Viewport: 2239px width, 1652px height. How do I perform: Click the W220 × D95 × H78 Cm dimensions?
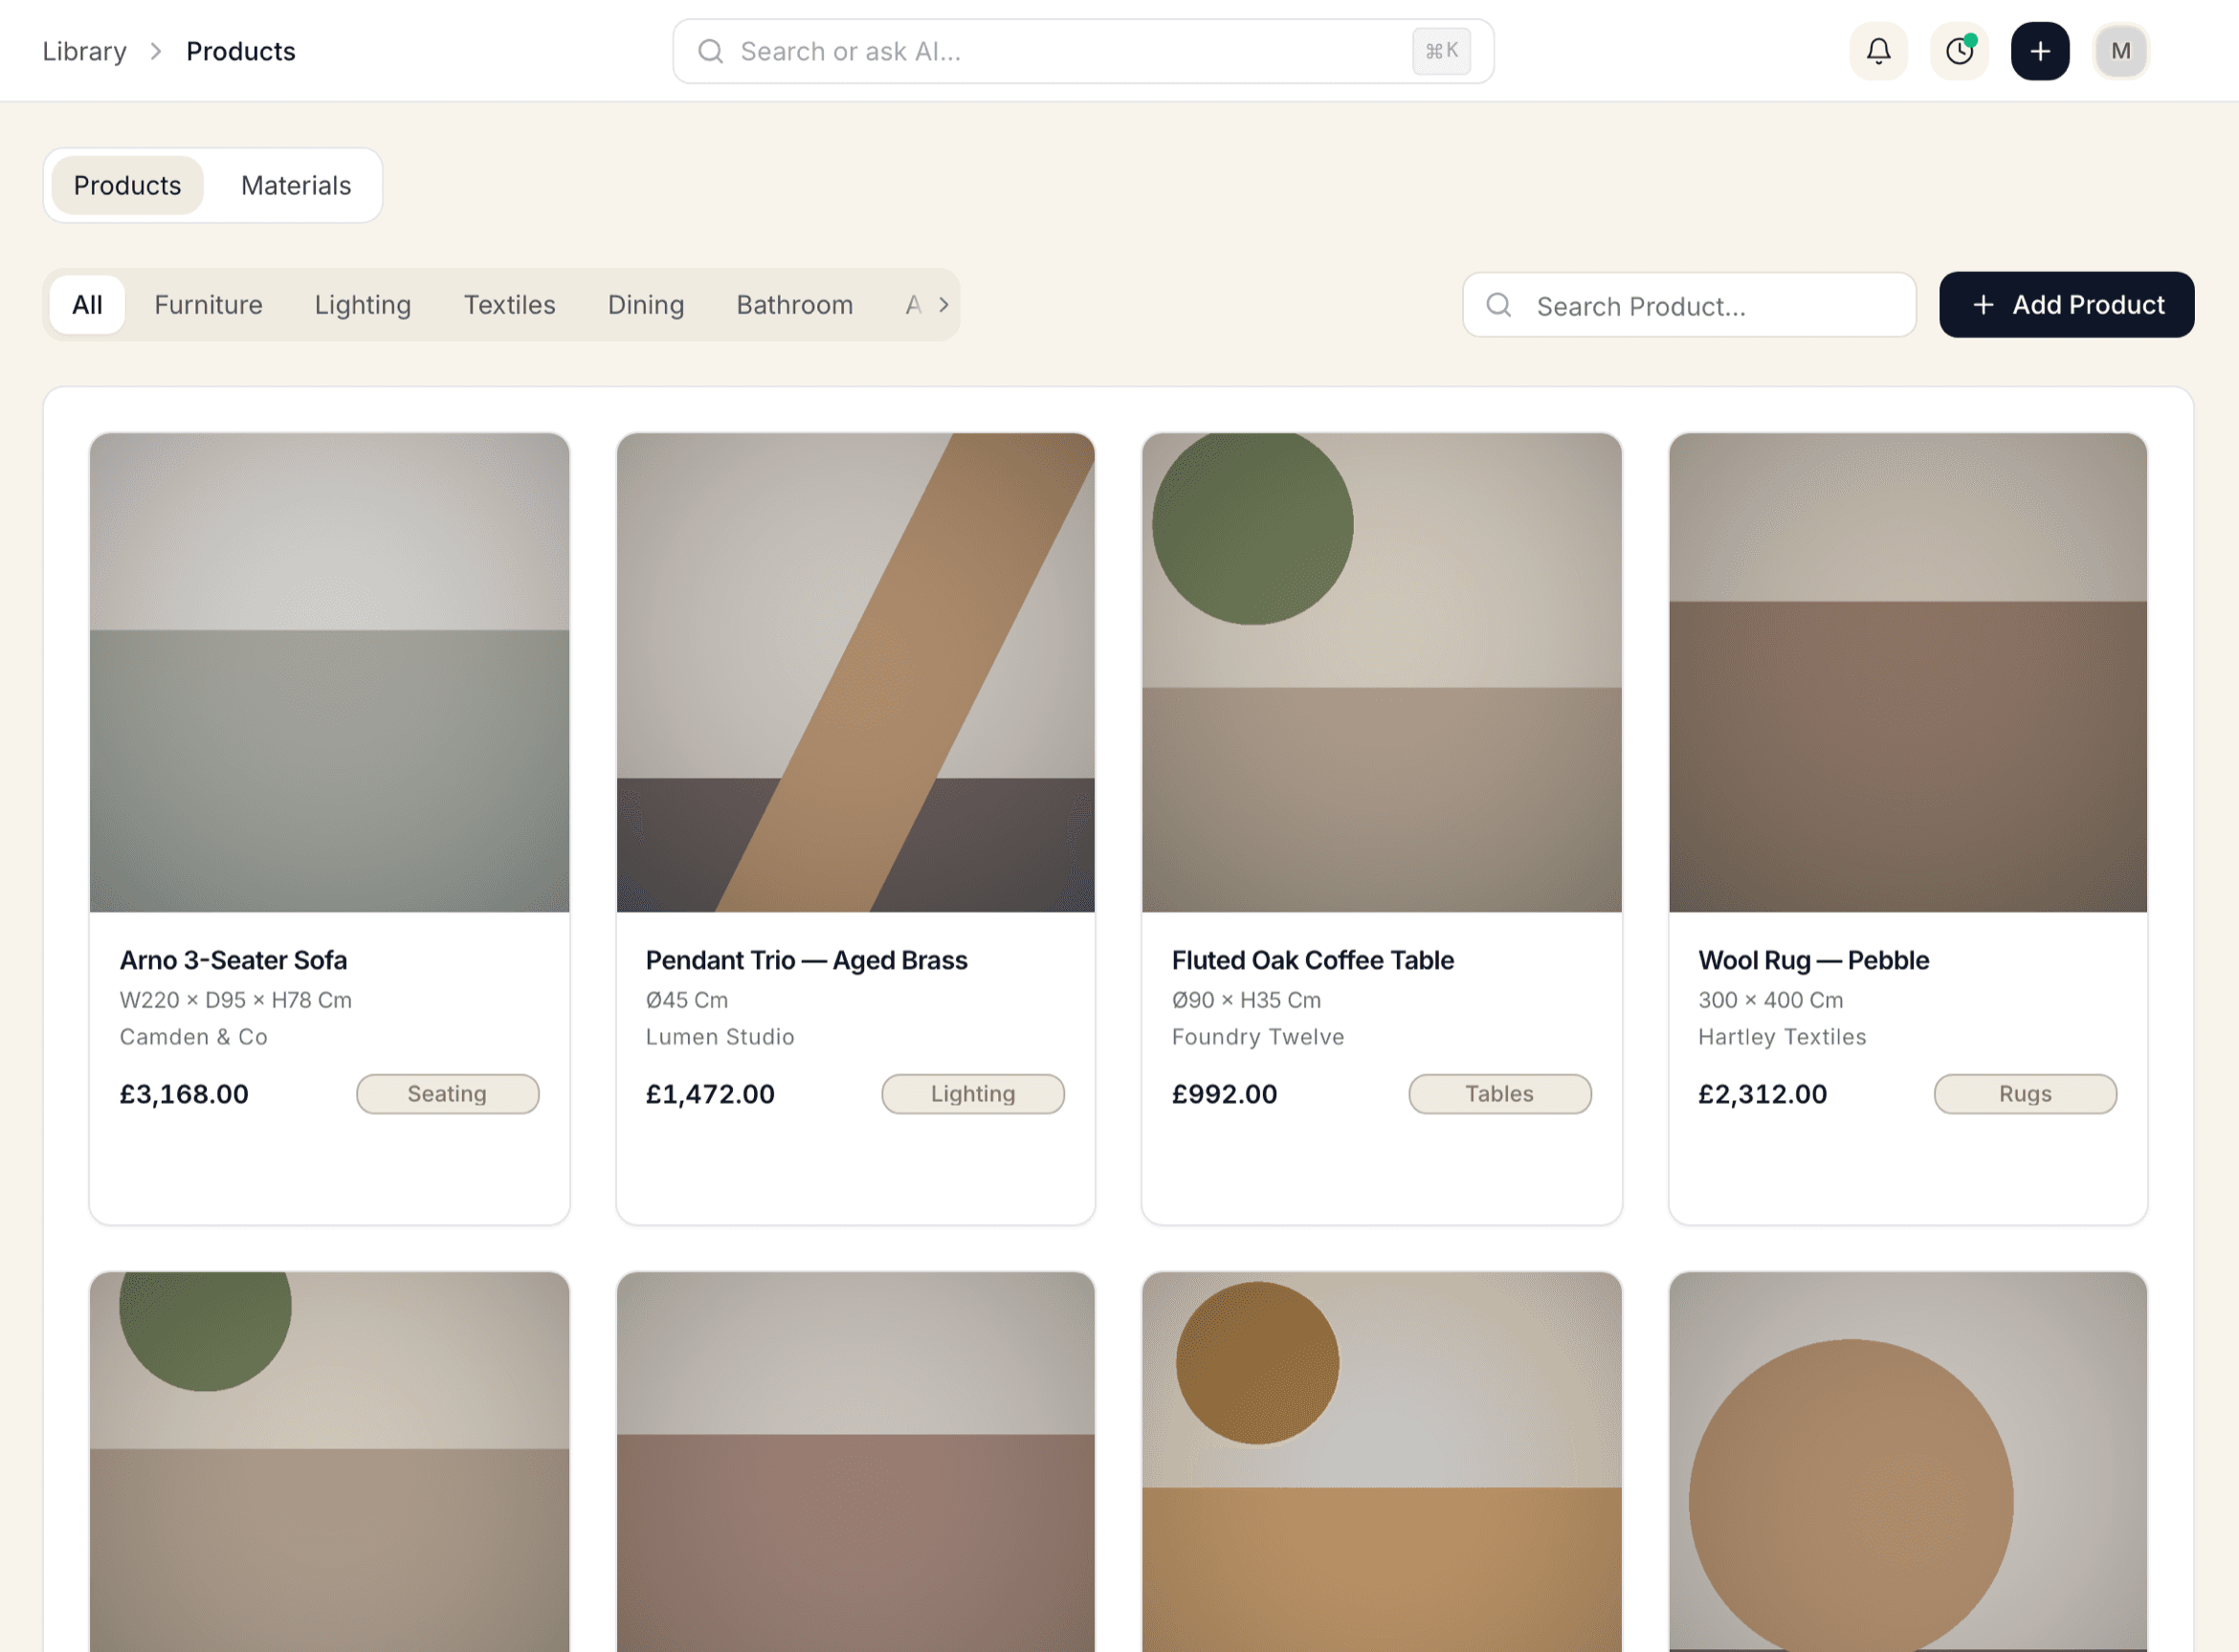tap(236, 1000)
